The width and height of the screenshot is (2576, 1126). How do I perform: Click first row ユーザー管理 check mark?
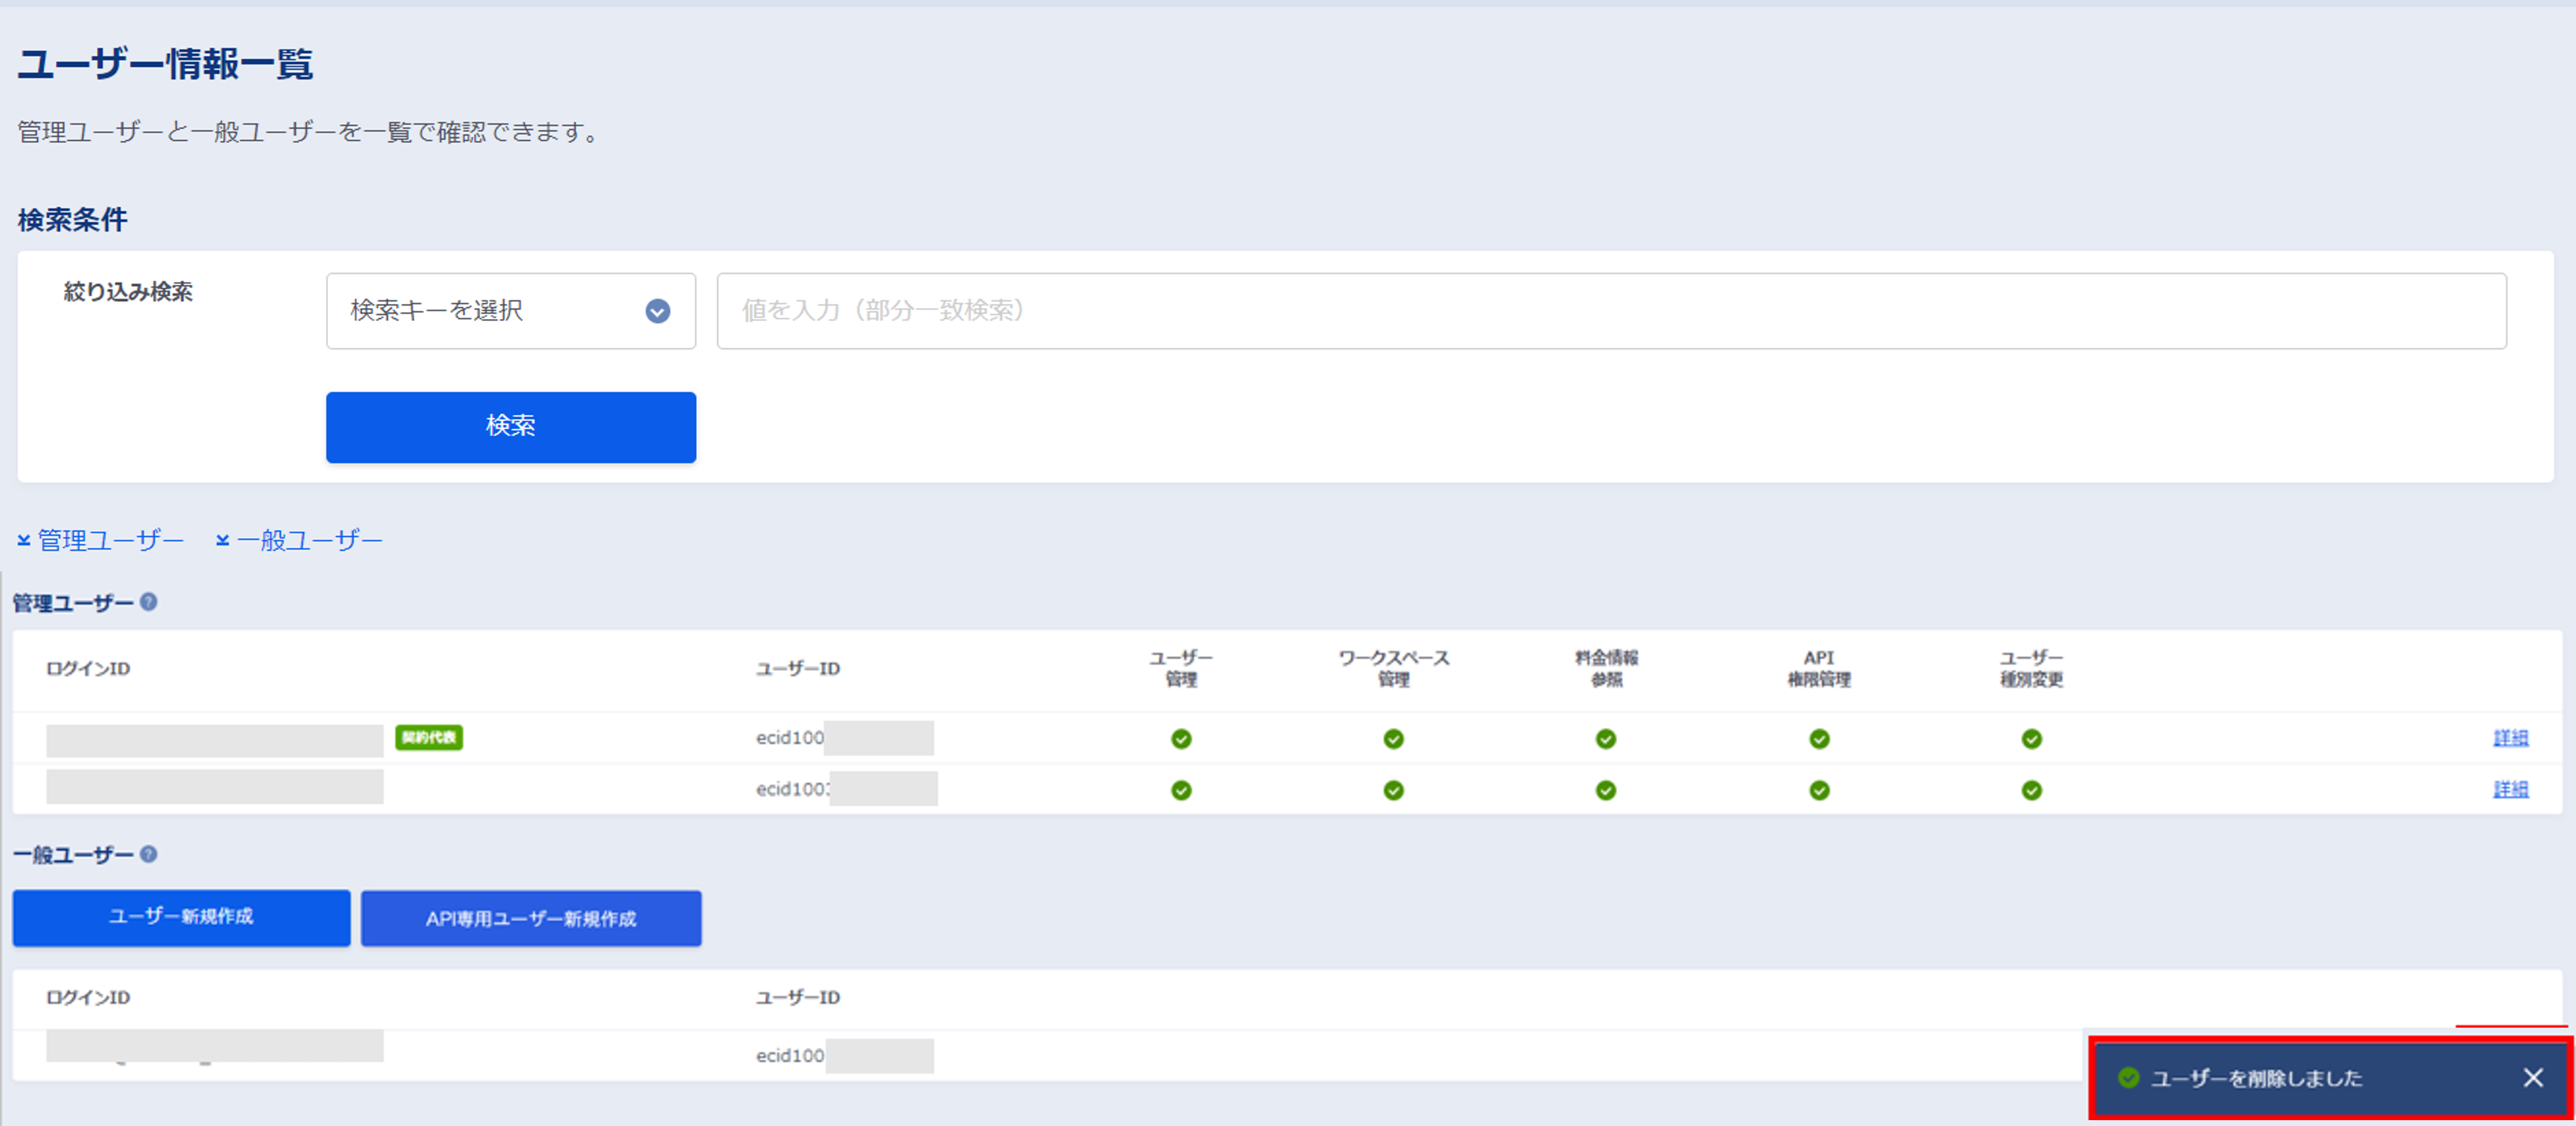(1181, 739)
